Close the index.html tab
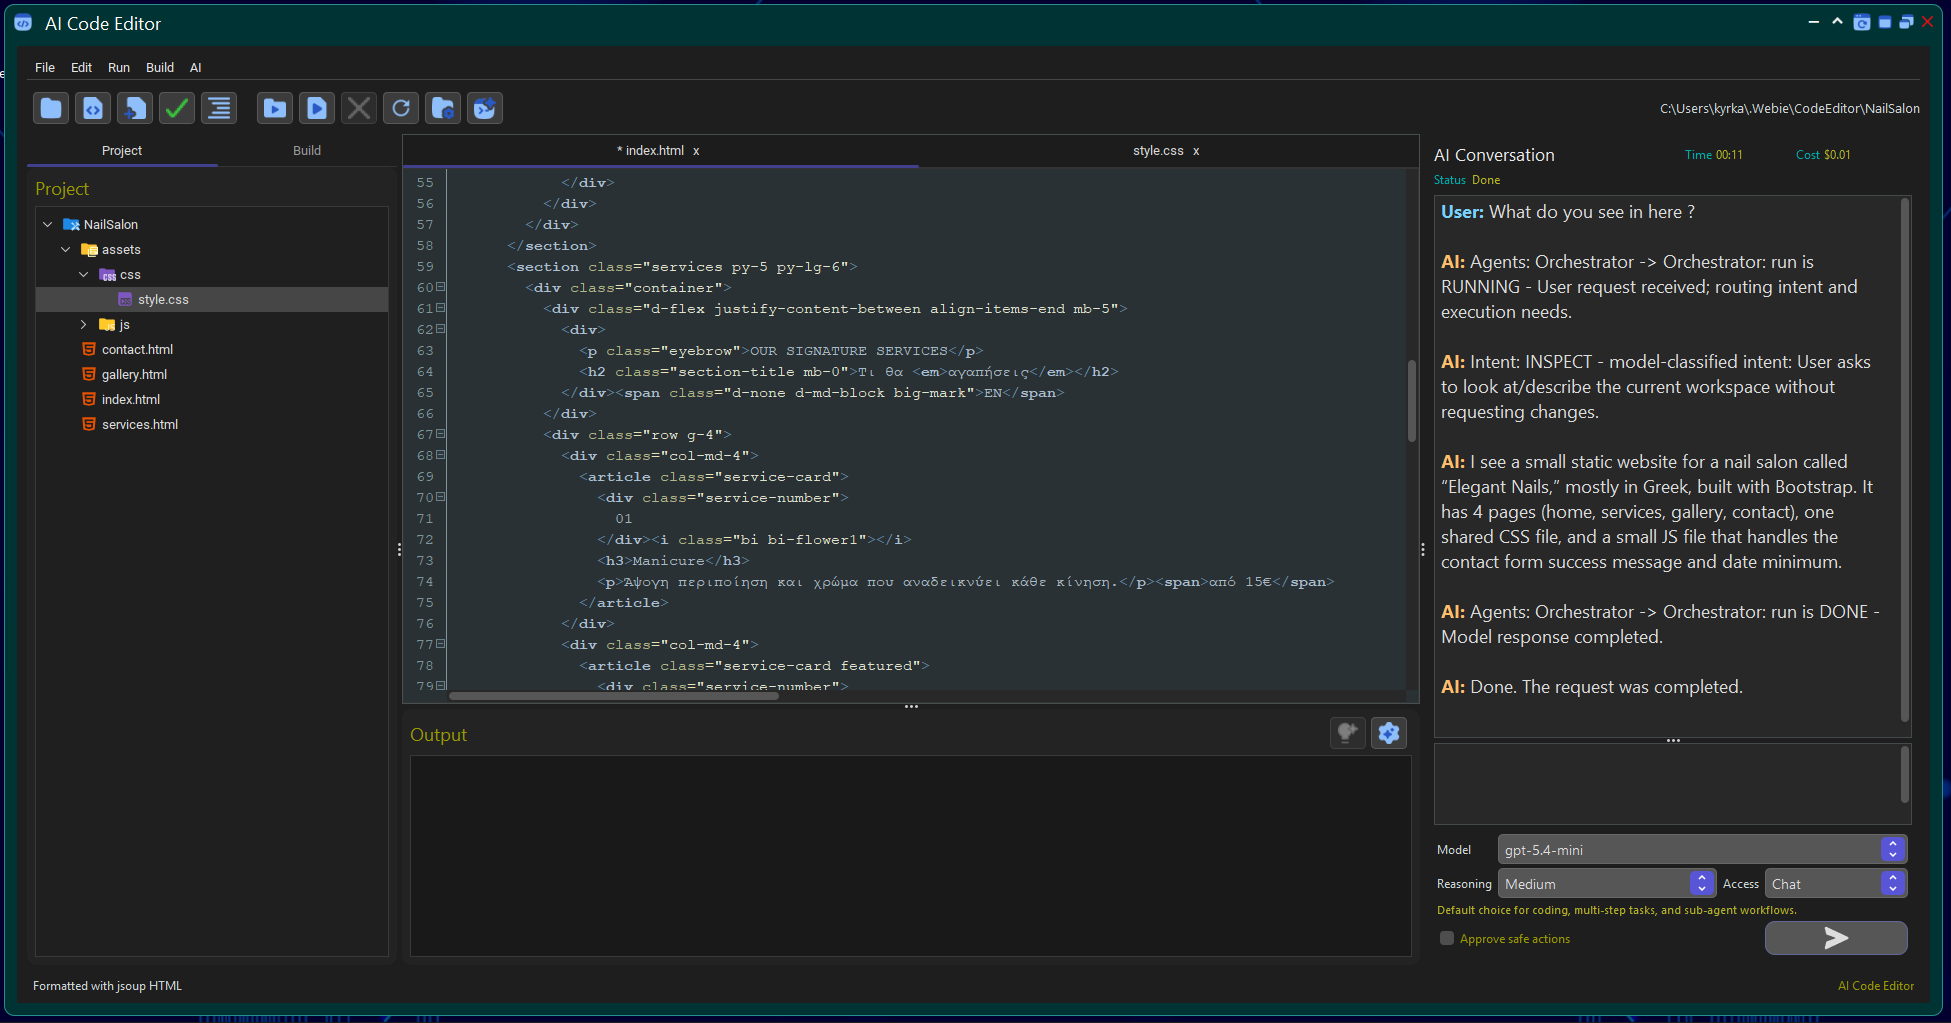Screen dimensions: 1951x1023 tap(696, 152)
